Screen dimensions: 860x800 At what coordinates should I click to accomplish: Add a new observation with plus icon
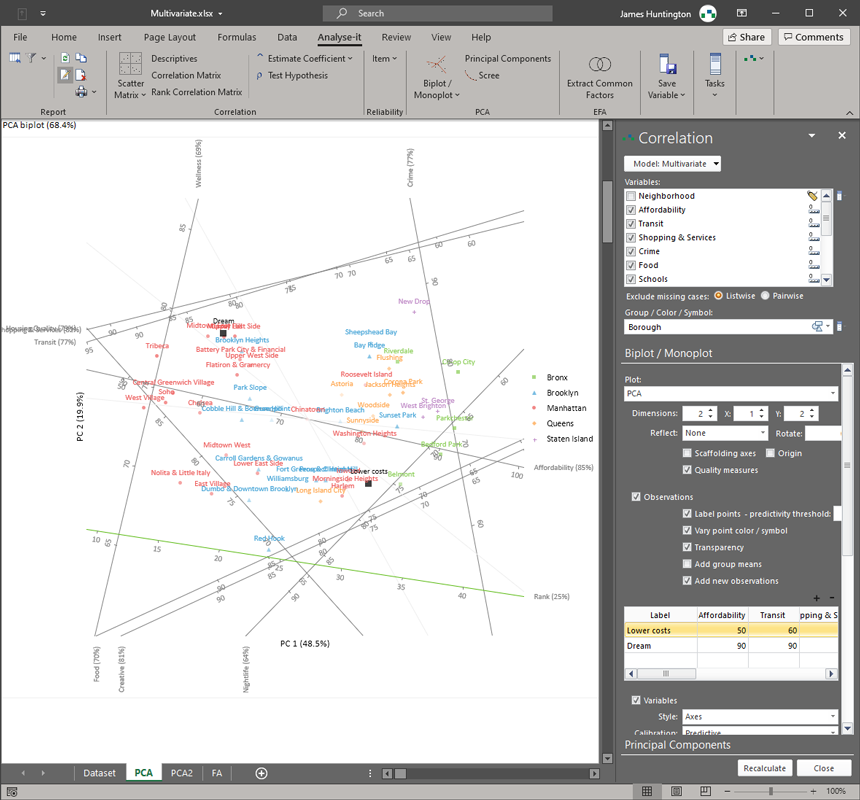(x=817, y=598)
